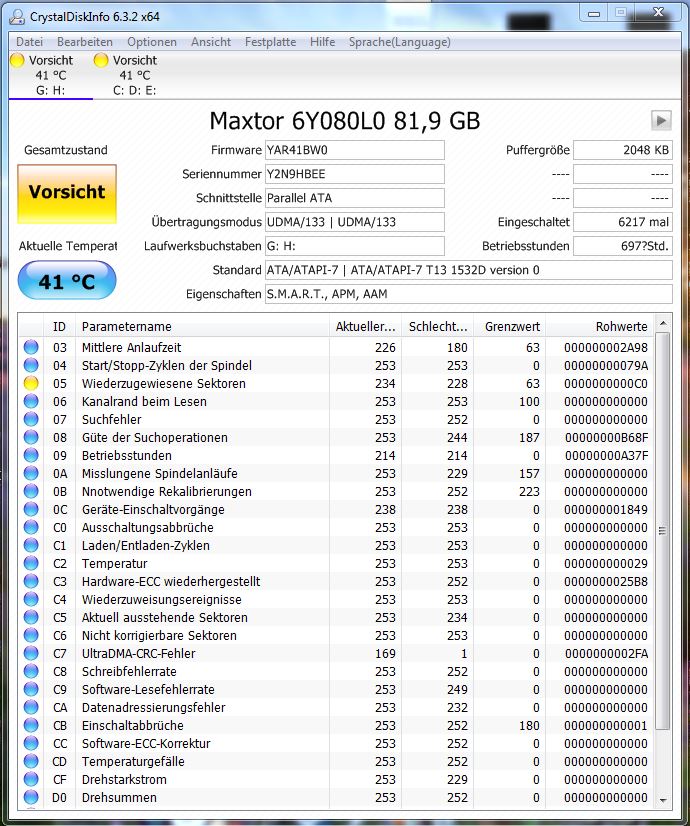Click scrollbar up arrow in attribute list
Screen dimensions: 690x826
pos(663,323)
